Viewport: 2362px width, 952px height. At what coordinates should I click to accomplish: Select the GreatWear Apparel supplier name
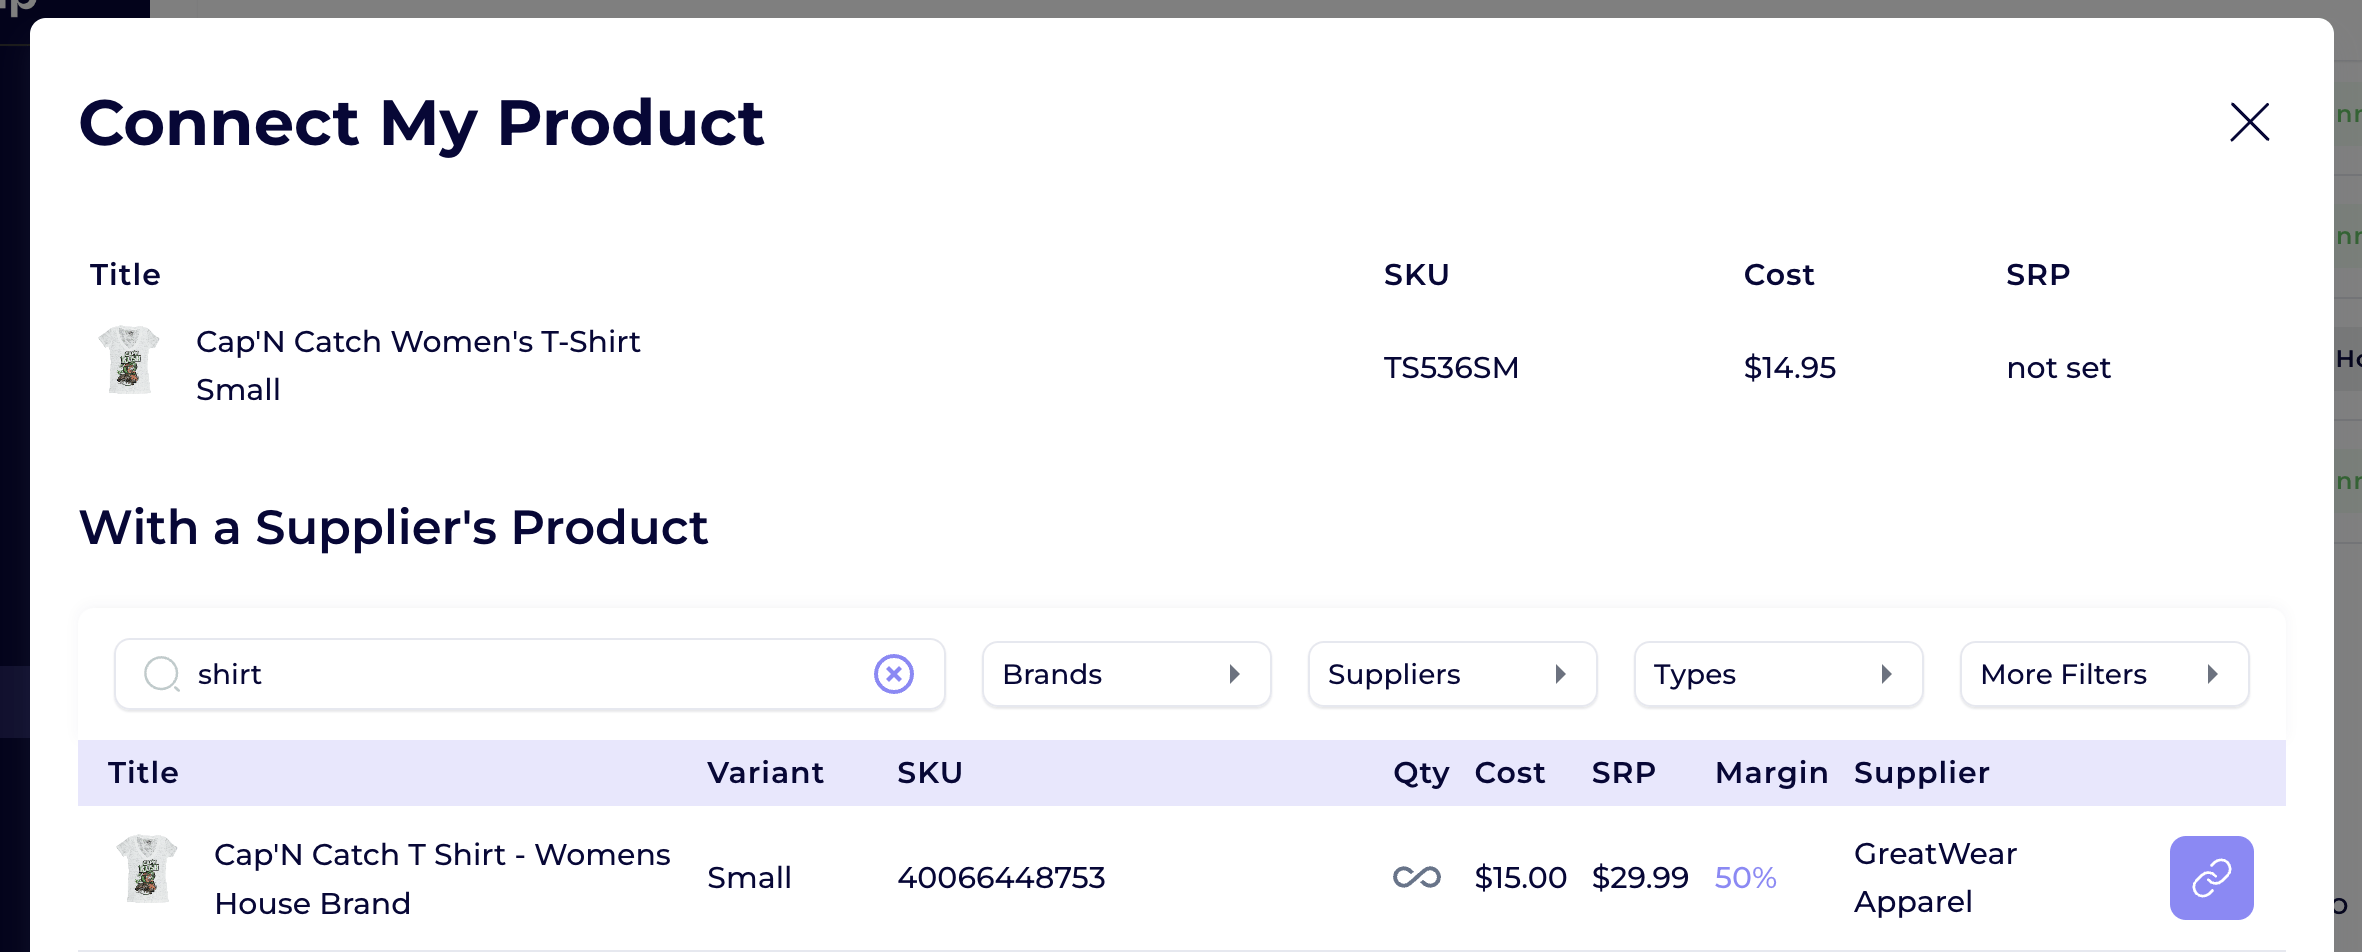pyautogui.click(x=1933, y=877)
